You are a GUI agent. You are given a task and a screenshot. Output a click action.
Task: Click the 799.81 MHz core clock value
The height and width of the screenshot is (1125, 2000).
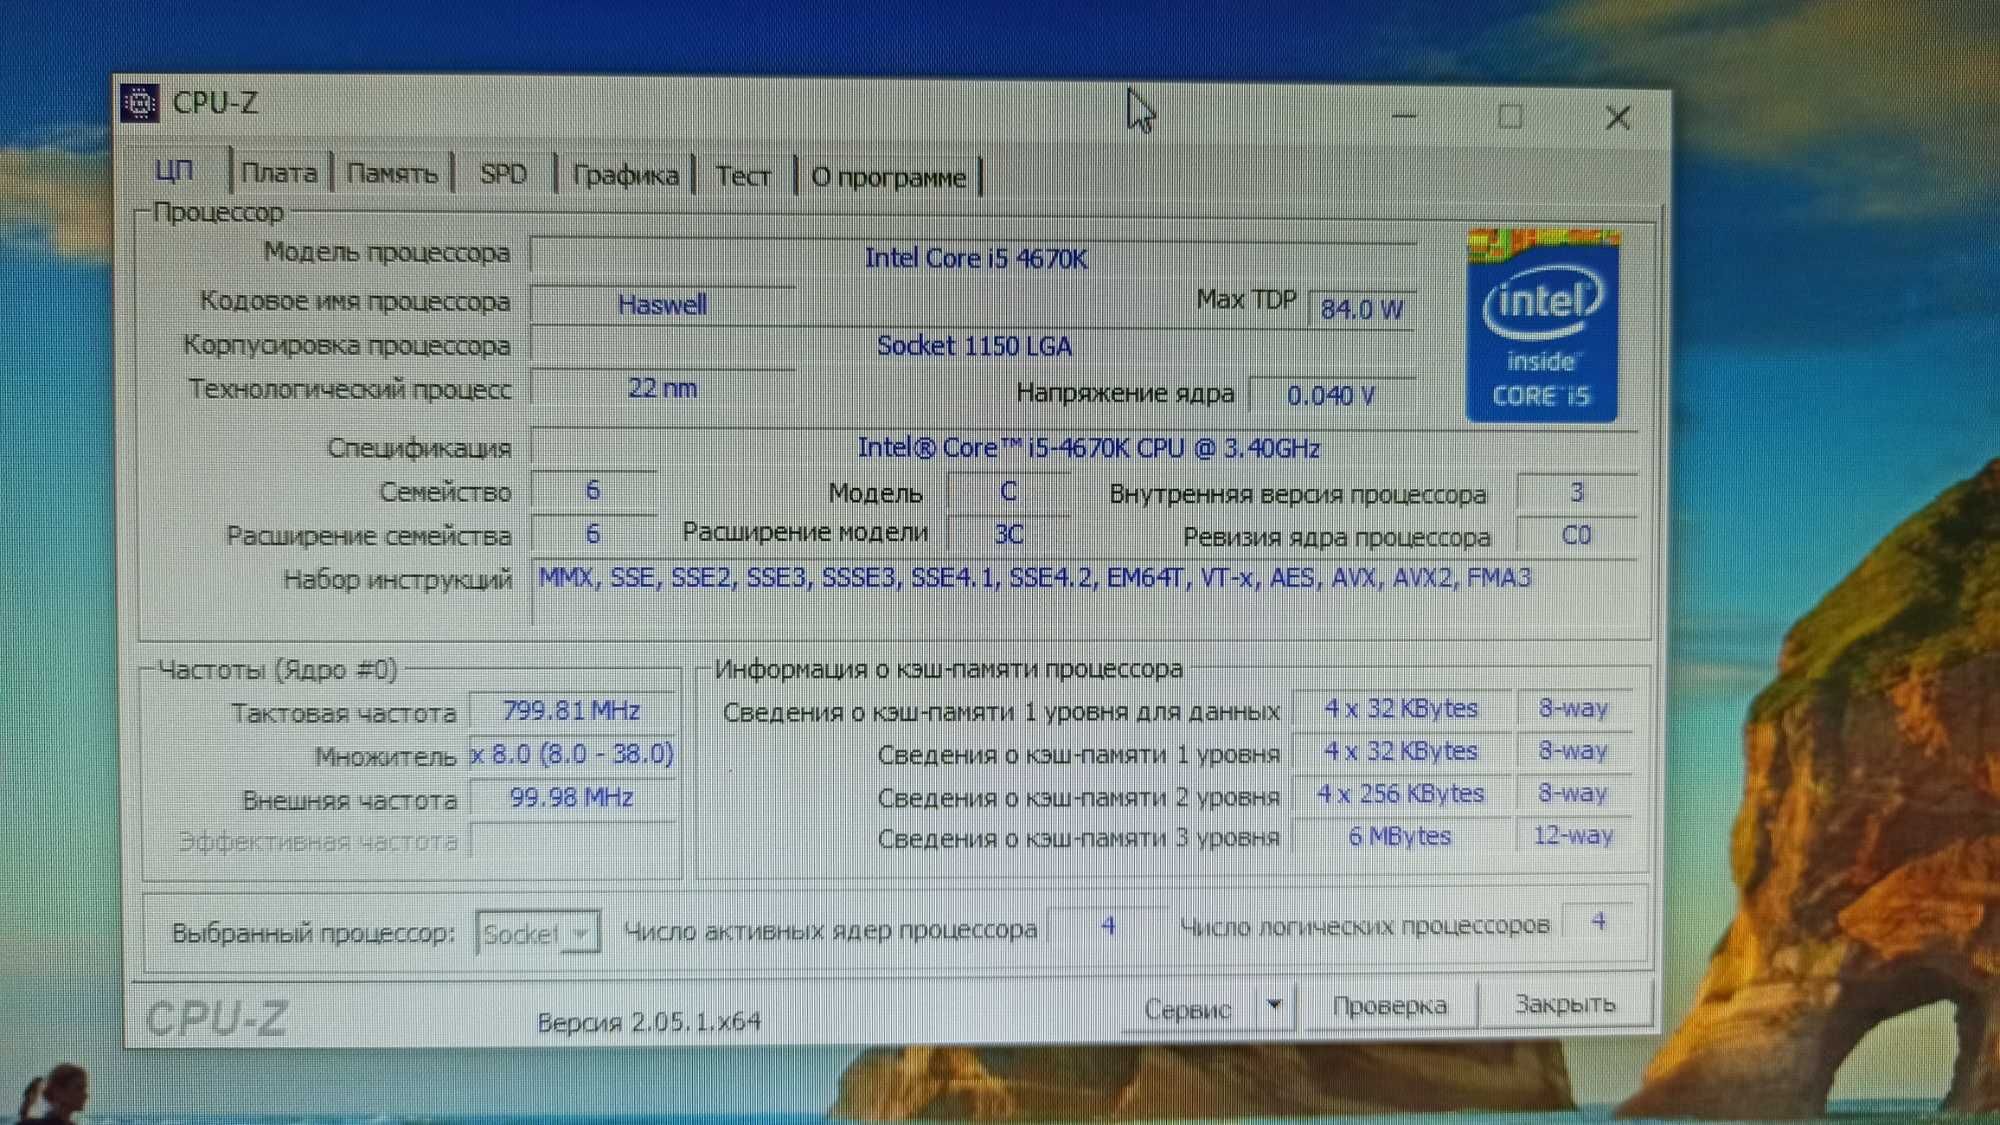572,710
